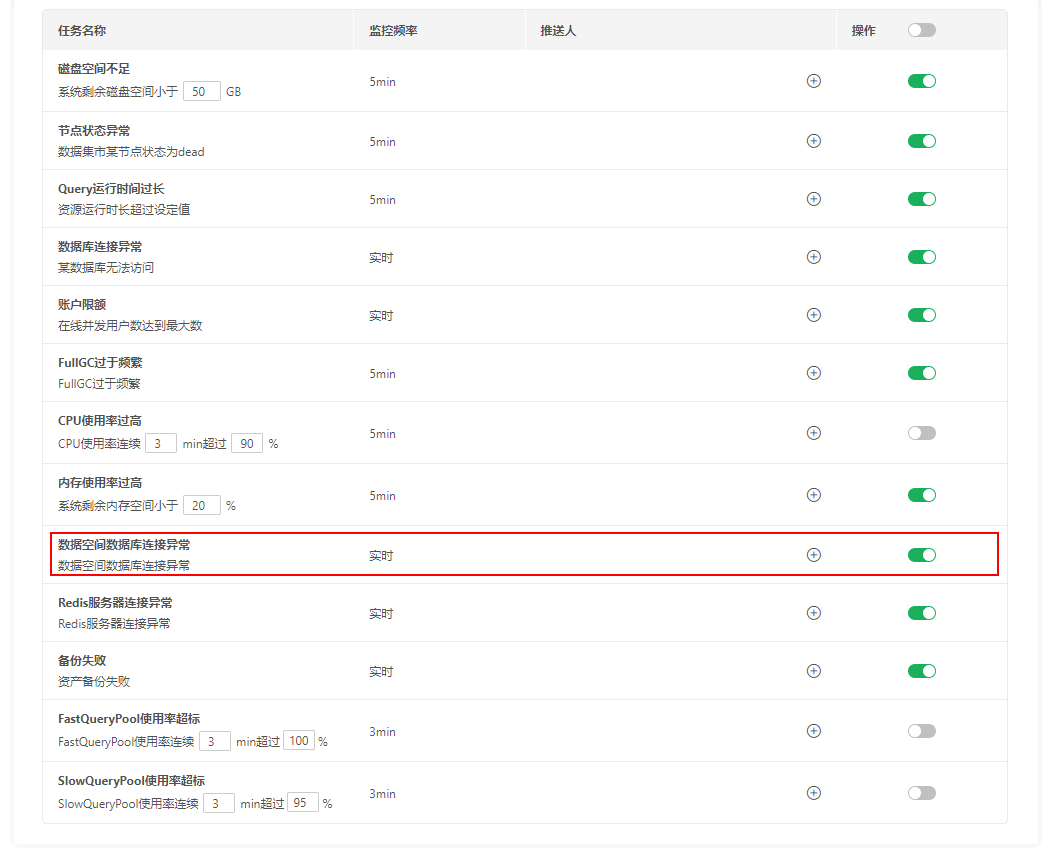Enable the FastQueryPool使用率超标 switch
Viewport: 1048px width, 852px height.
pyautogui.click(x=921, y=731)
